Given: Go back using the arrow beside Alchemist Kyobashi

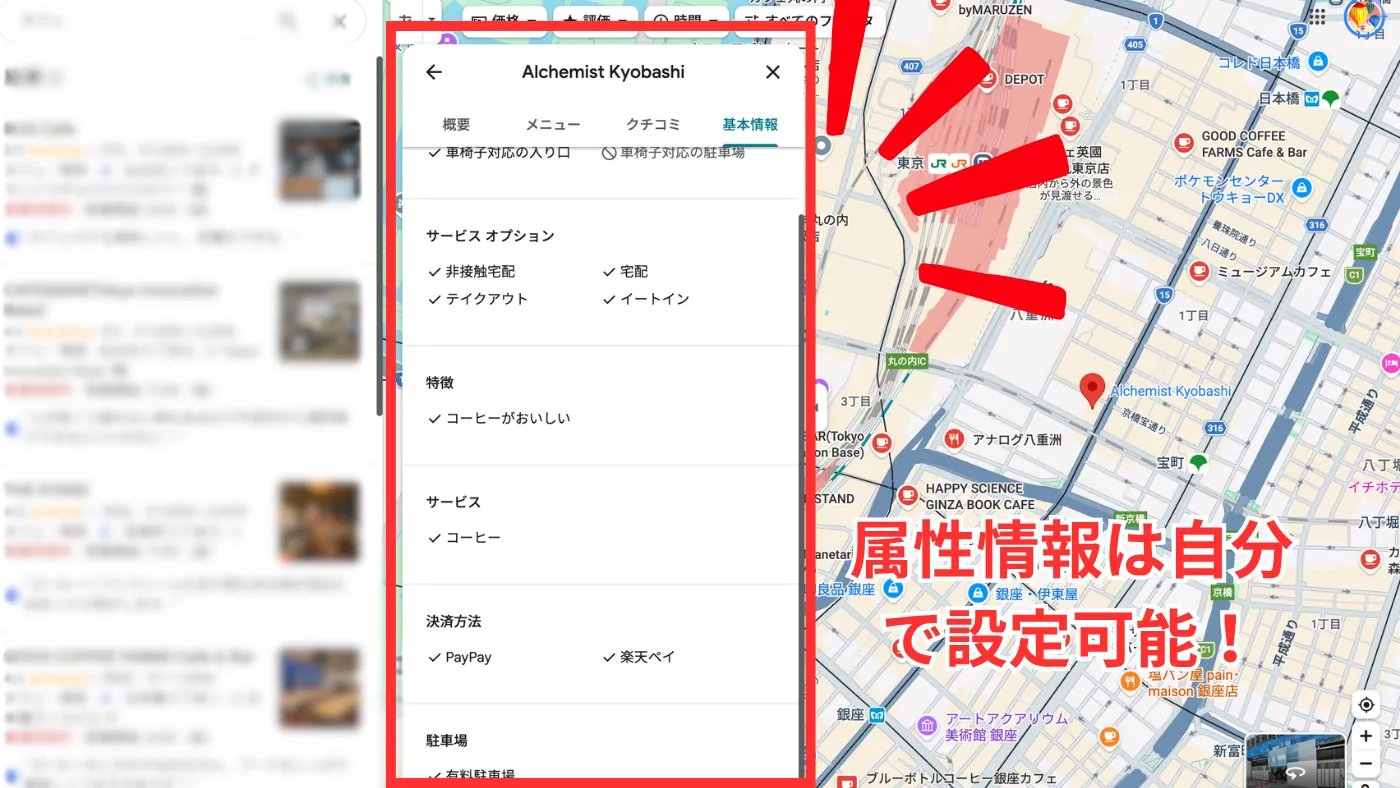Looking at the screenshot, I should coord(433,72).
